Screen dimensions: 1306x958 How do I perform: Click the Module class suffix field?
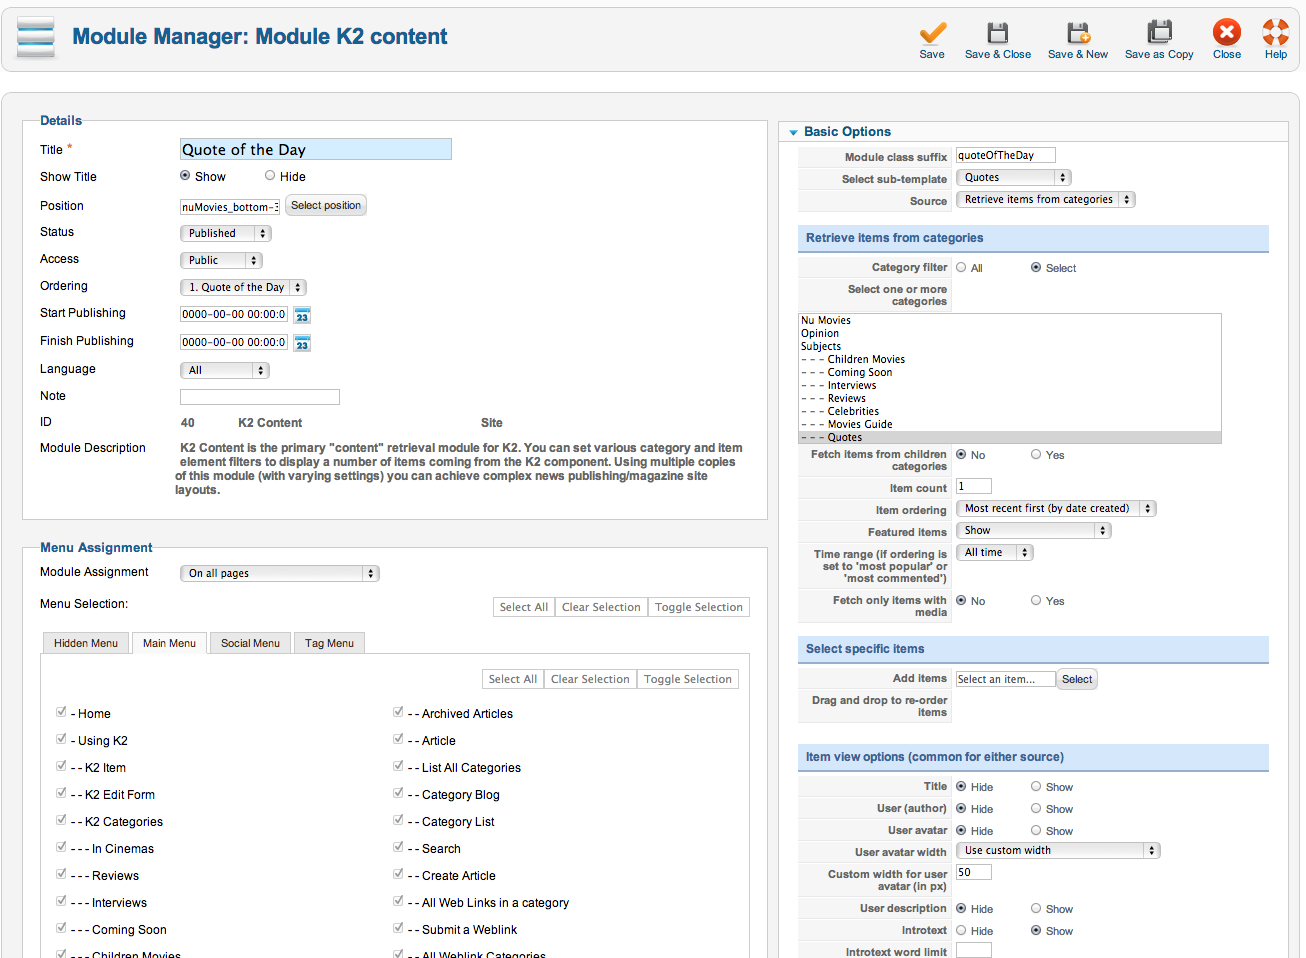click(x=1006, y=155)
